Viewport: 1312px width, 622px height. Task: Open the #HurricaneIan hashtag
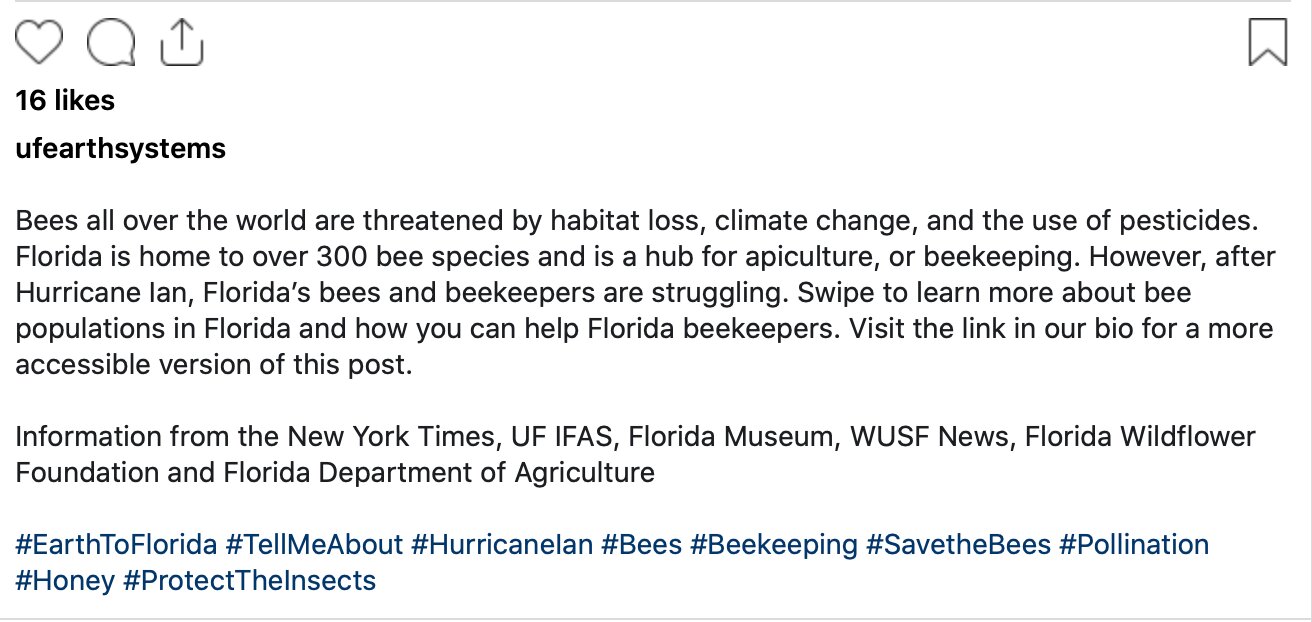[x=502, y=545]
